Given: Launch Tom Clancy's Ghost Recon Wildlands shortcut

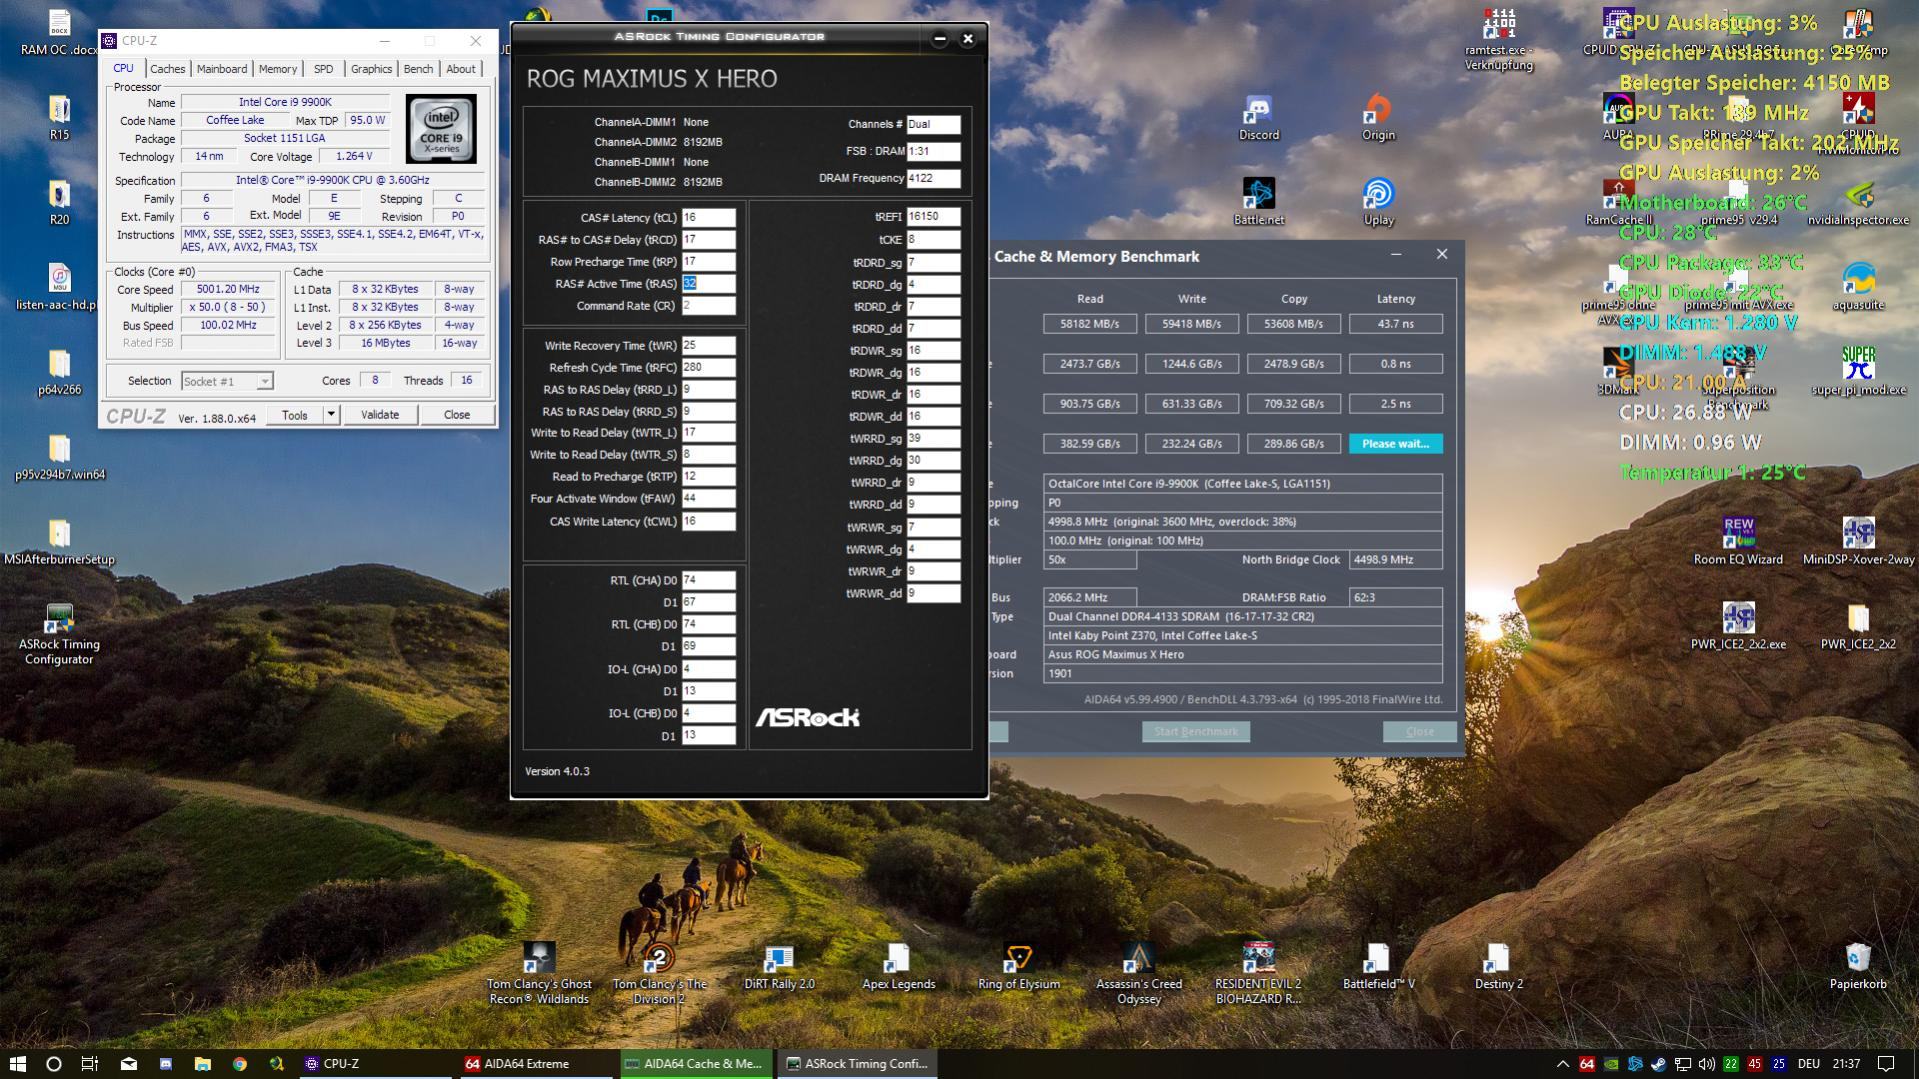Looking at the screenshot, I should click(x=539, y=974).
